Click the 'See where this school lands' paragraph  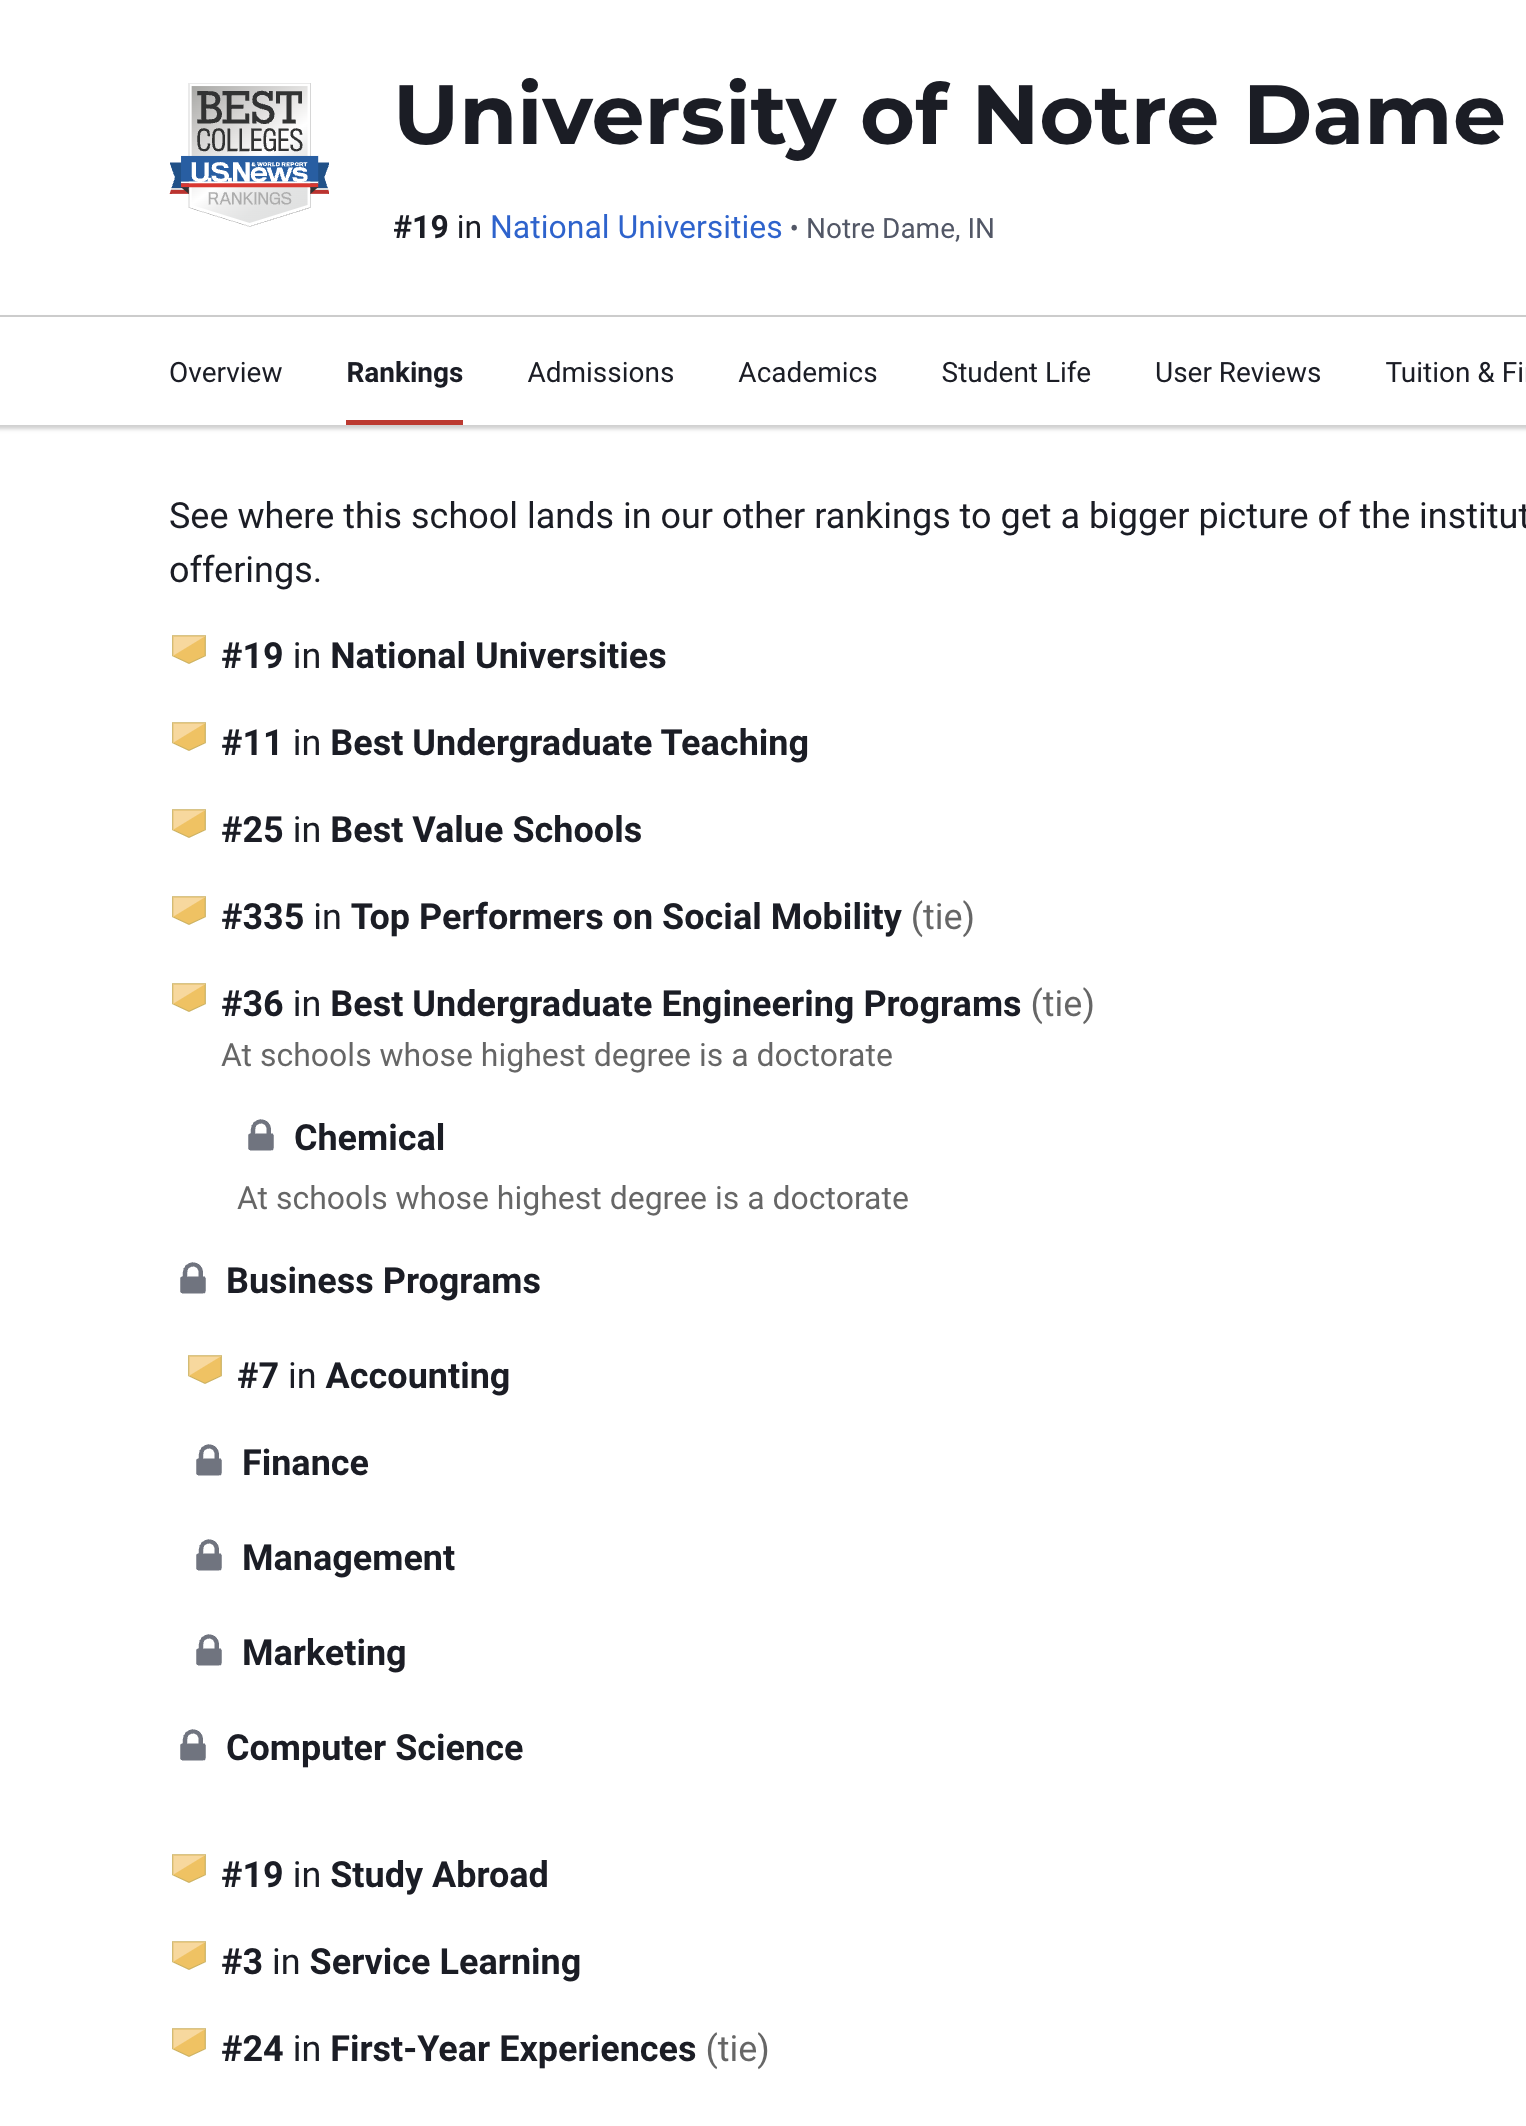(847, 543)
